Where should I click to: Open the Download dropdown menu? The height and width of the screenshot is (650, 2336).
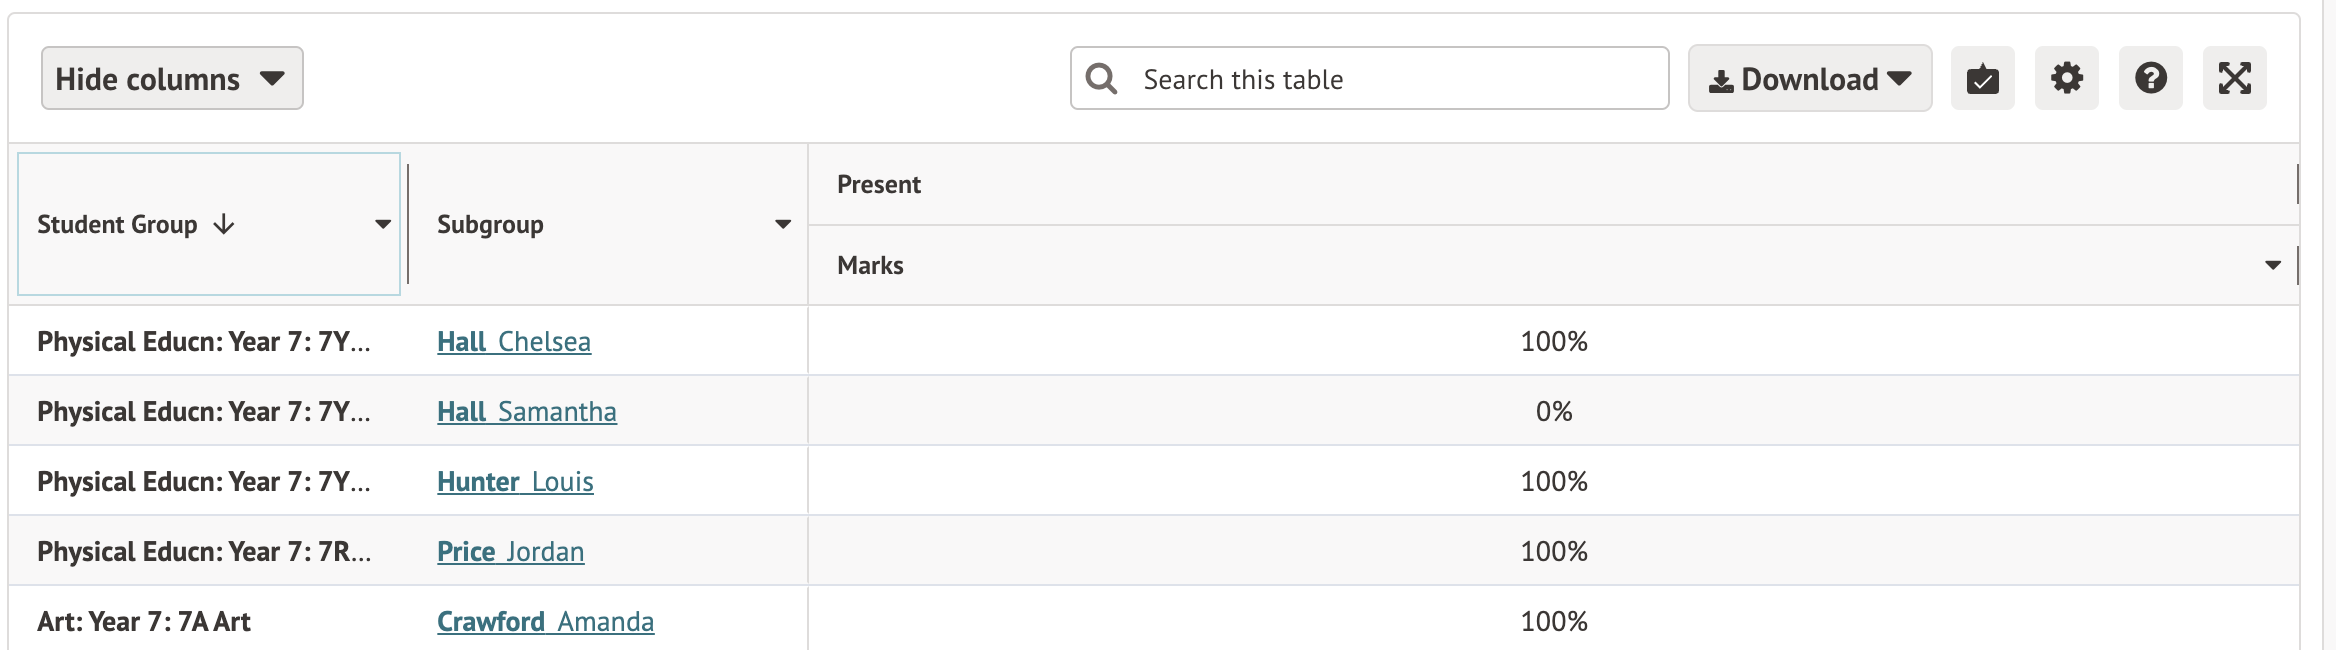[x=1809, y=78]
